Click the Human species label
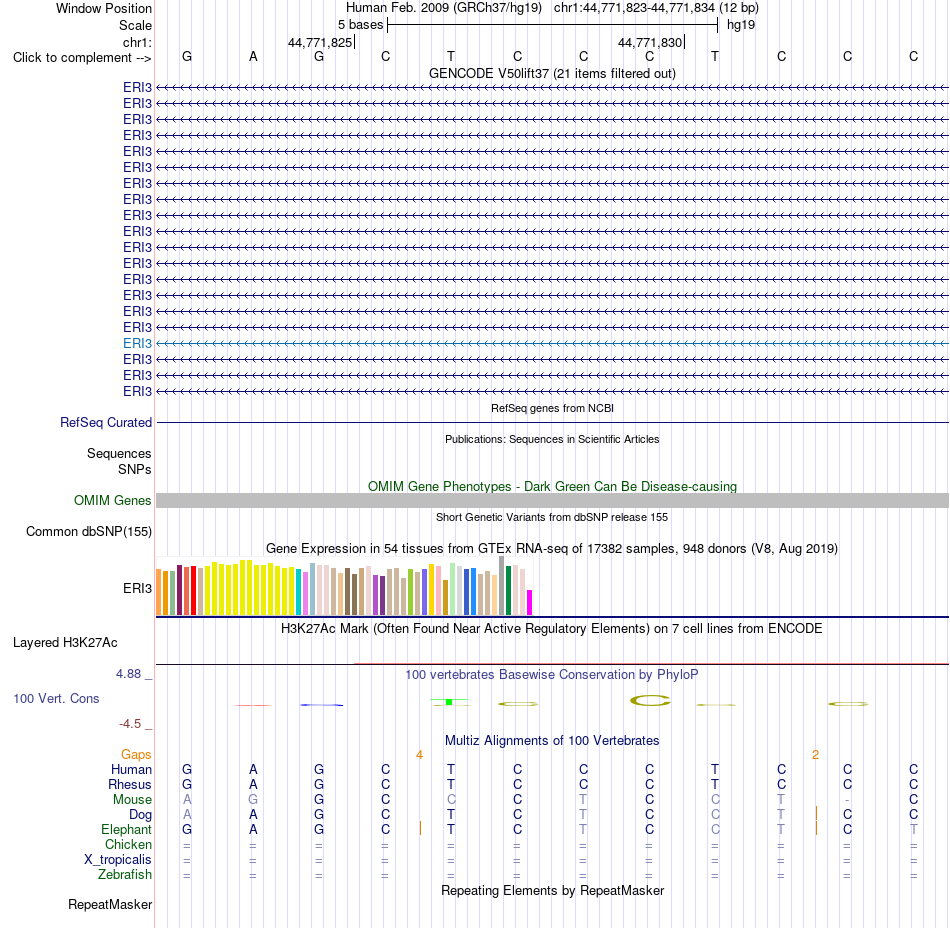The height and width of the screenshot is (928, 950). coord(131,769)
